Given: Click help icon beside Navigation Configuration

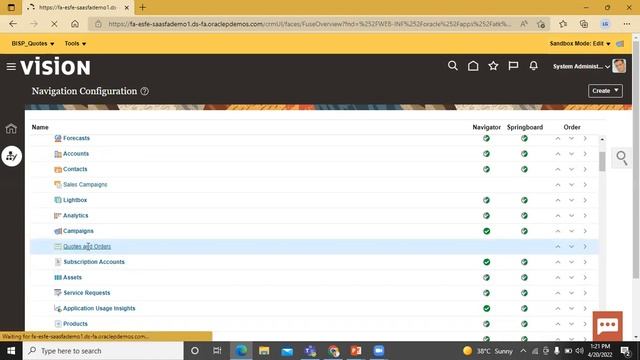Looking at the screenshot, I should tap(144, 91).
